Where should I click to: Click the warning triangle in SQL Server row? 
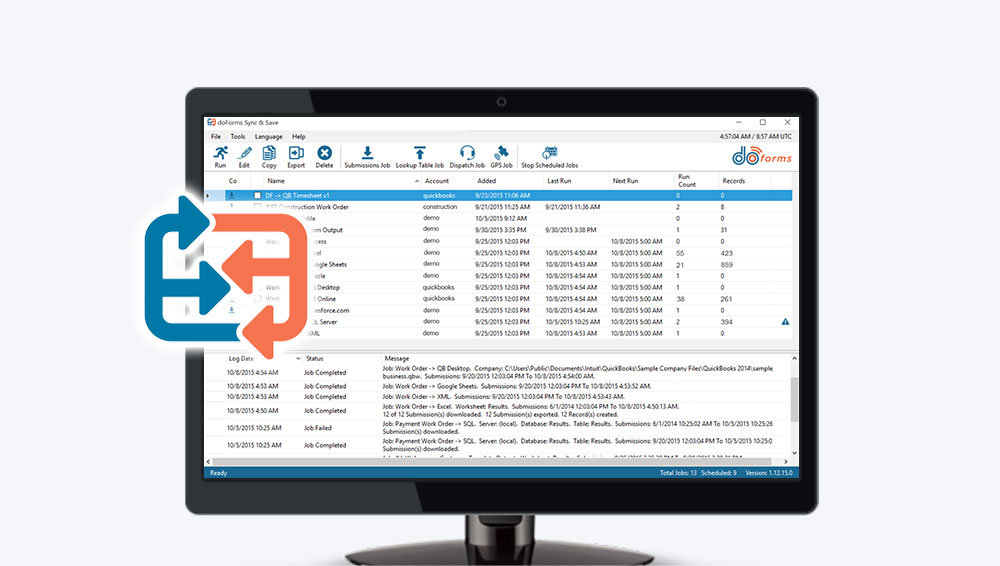coord(785,322)
